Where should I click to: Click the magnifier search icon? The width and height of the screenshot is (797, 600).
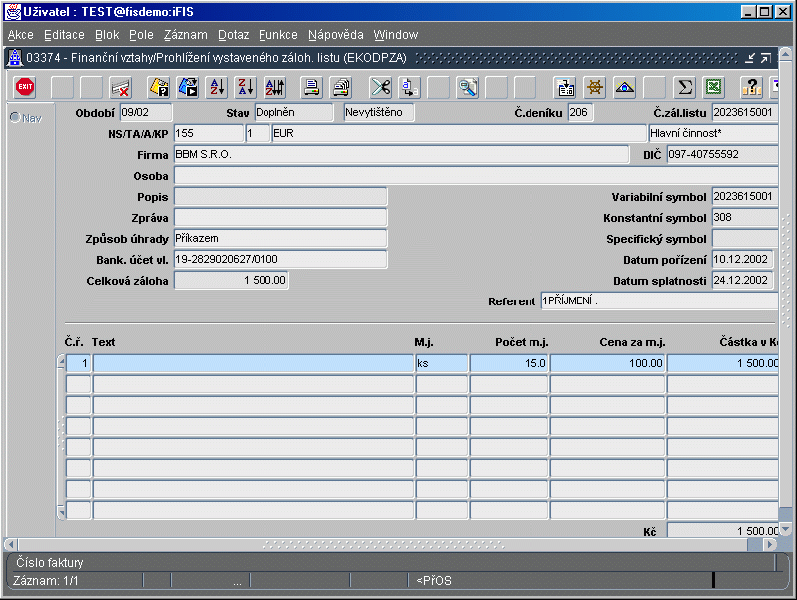(x=467, y=87)
